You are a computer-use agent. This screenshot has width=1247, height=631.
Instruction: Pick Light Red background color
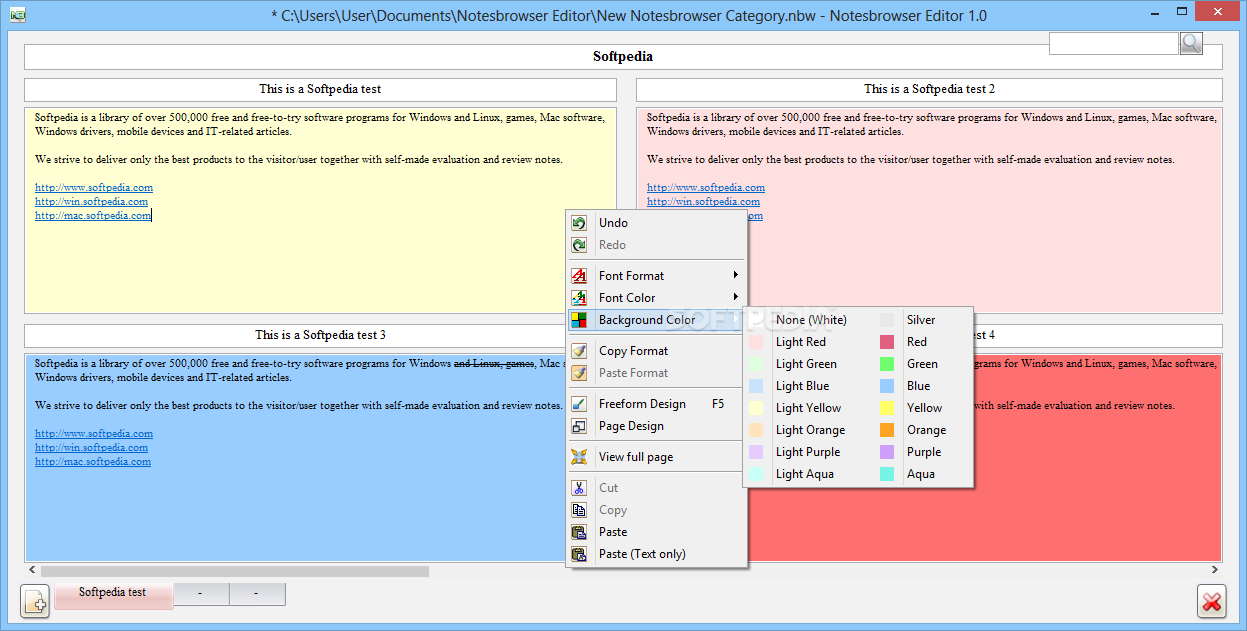(807, 342)
